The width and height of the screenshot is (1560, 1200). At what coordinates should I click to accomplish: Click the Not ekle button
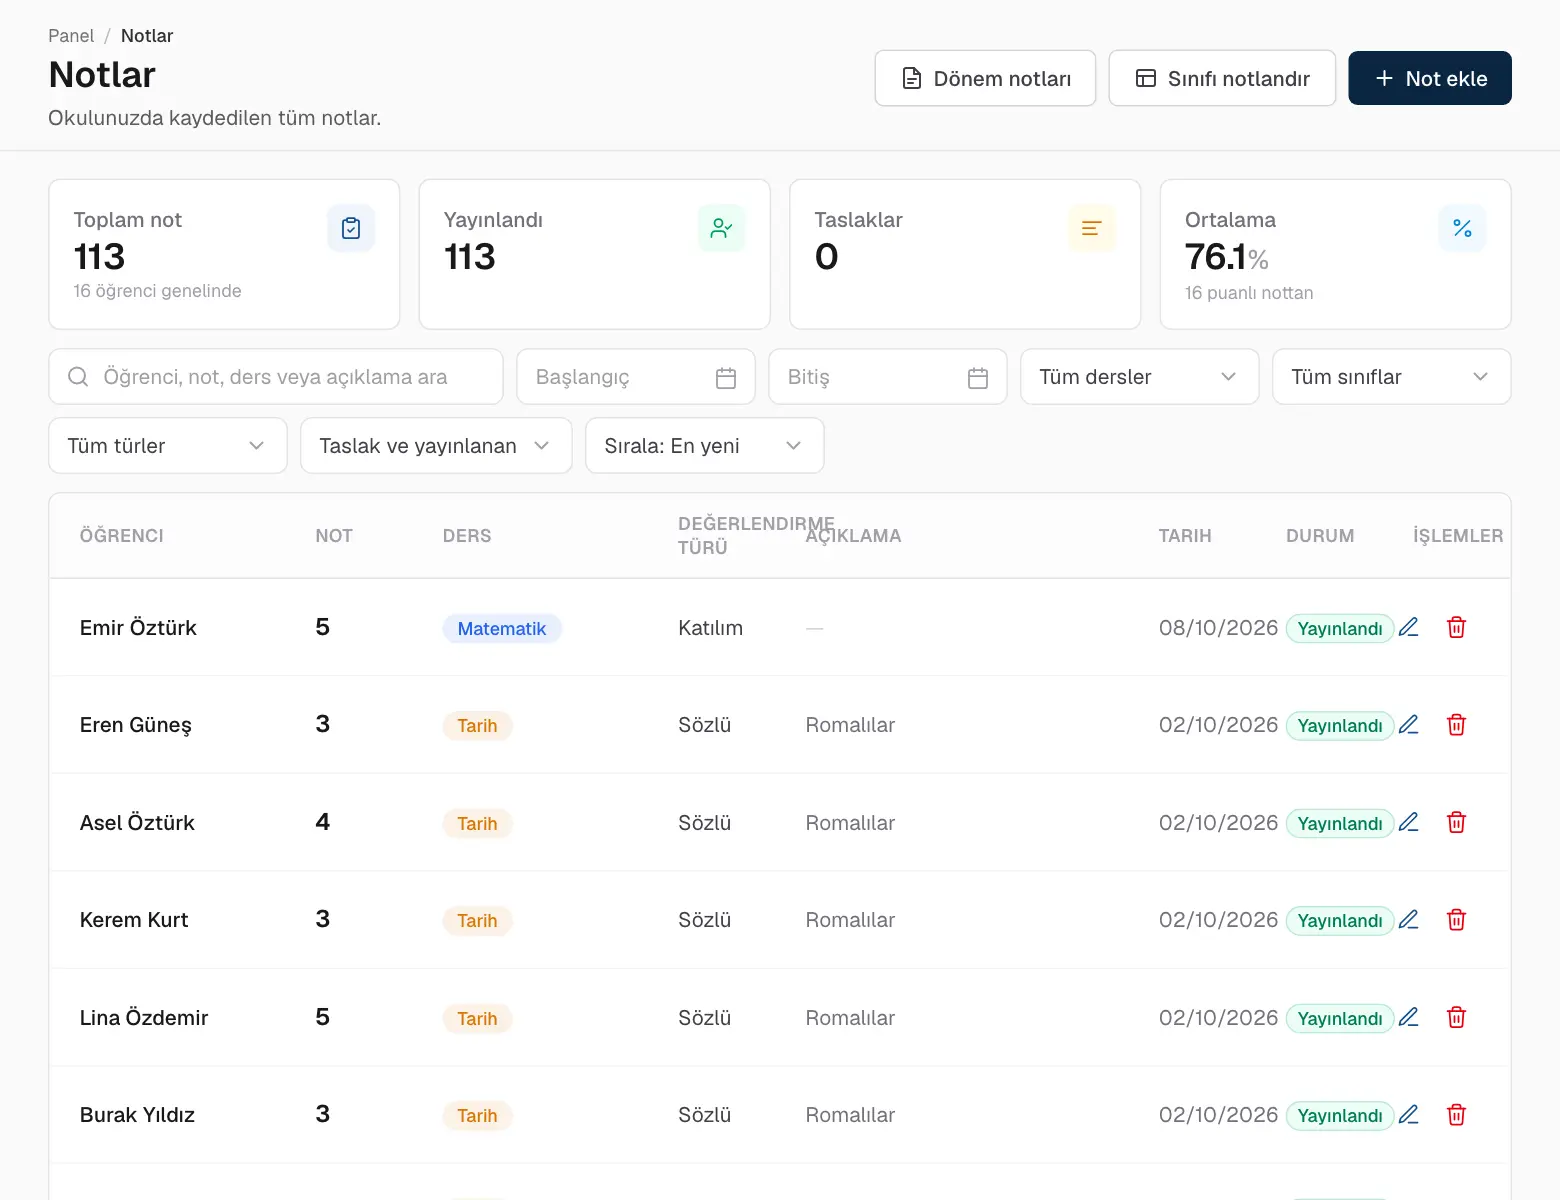pyautogui.click(x=1430, y=78)
